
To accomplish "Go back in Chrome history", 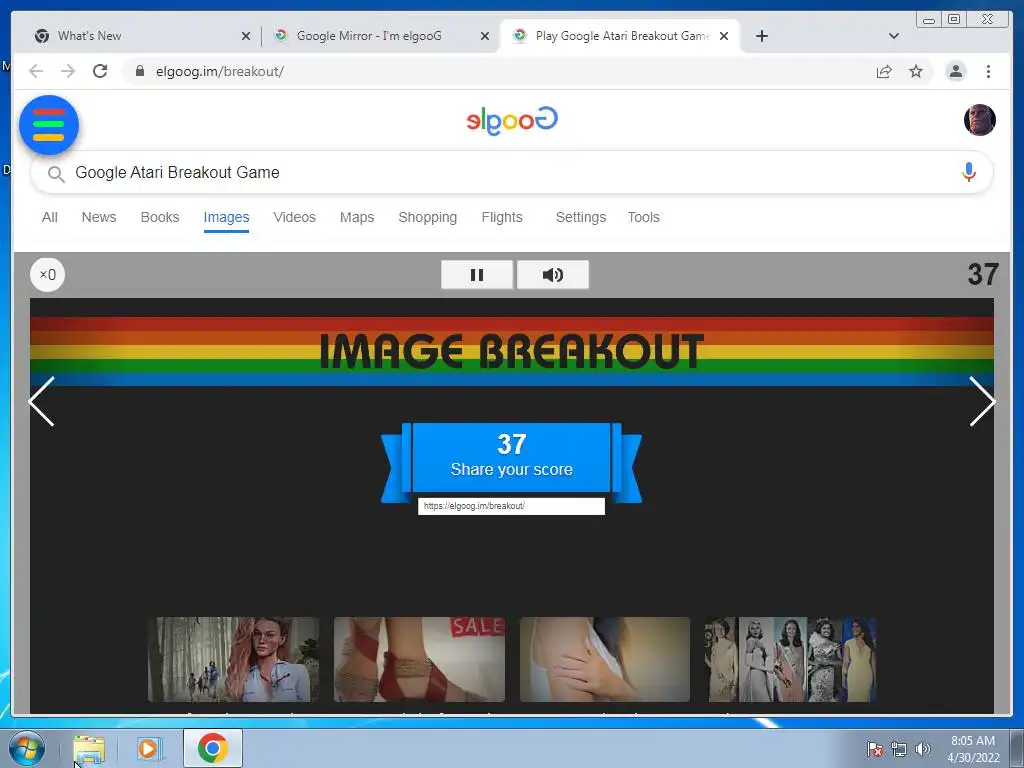I will (x=36, y=71).
